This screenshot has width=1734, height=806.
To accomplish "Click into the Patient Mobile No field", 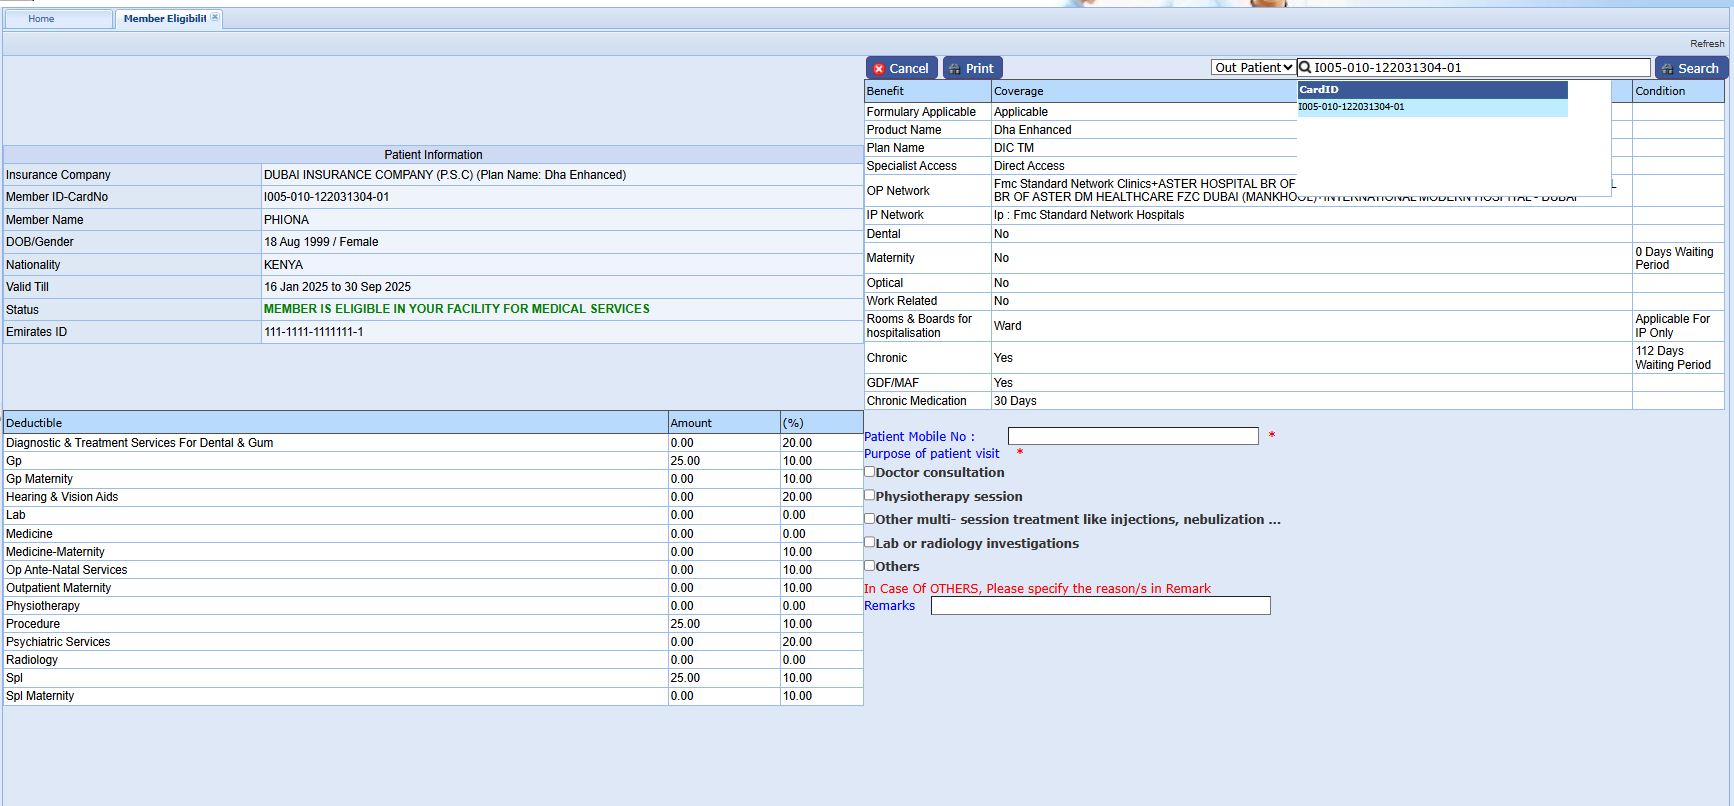I will click(x=1132, y=436).
